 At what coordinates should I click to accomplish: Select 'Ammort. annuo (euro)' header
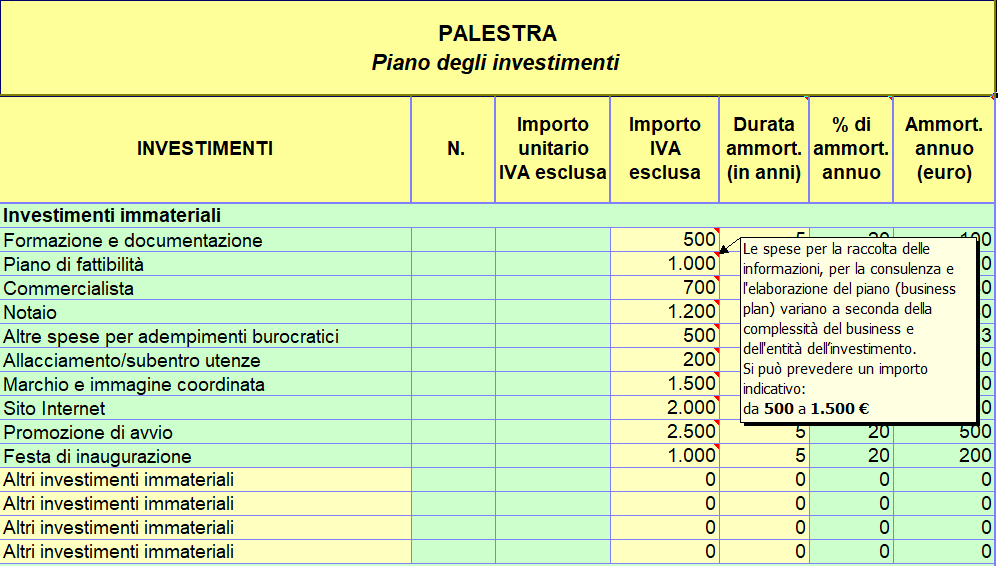(944, 149)
